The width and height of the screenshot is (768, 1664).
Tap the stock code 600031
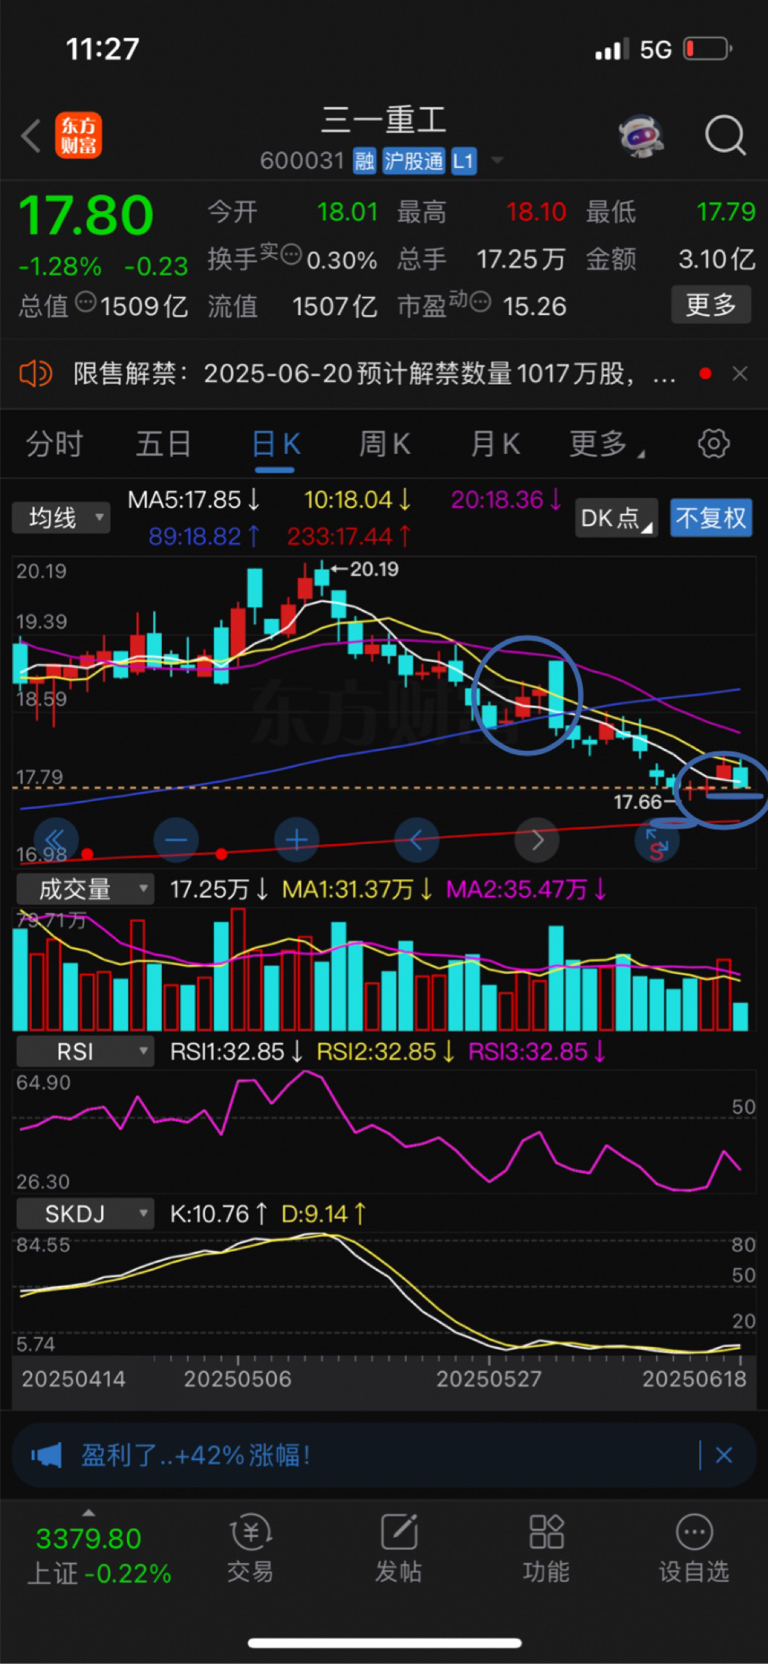pyautogui.click(x=302, y=161)
